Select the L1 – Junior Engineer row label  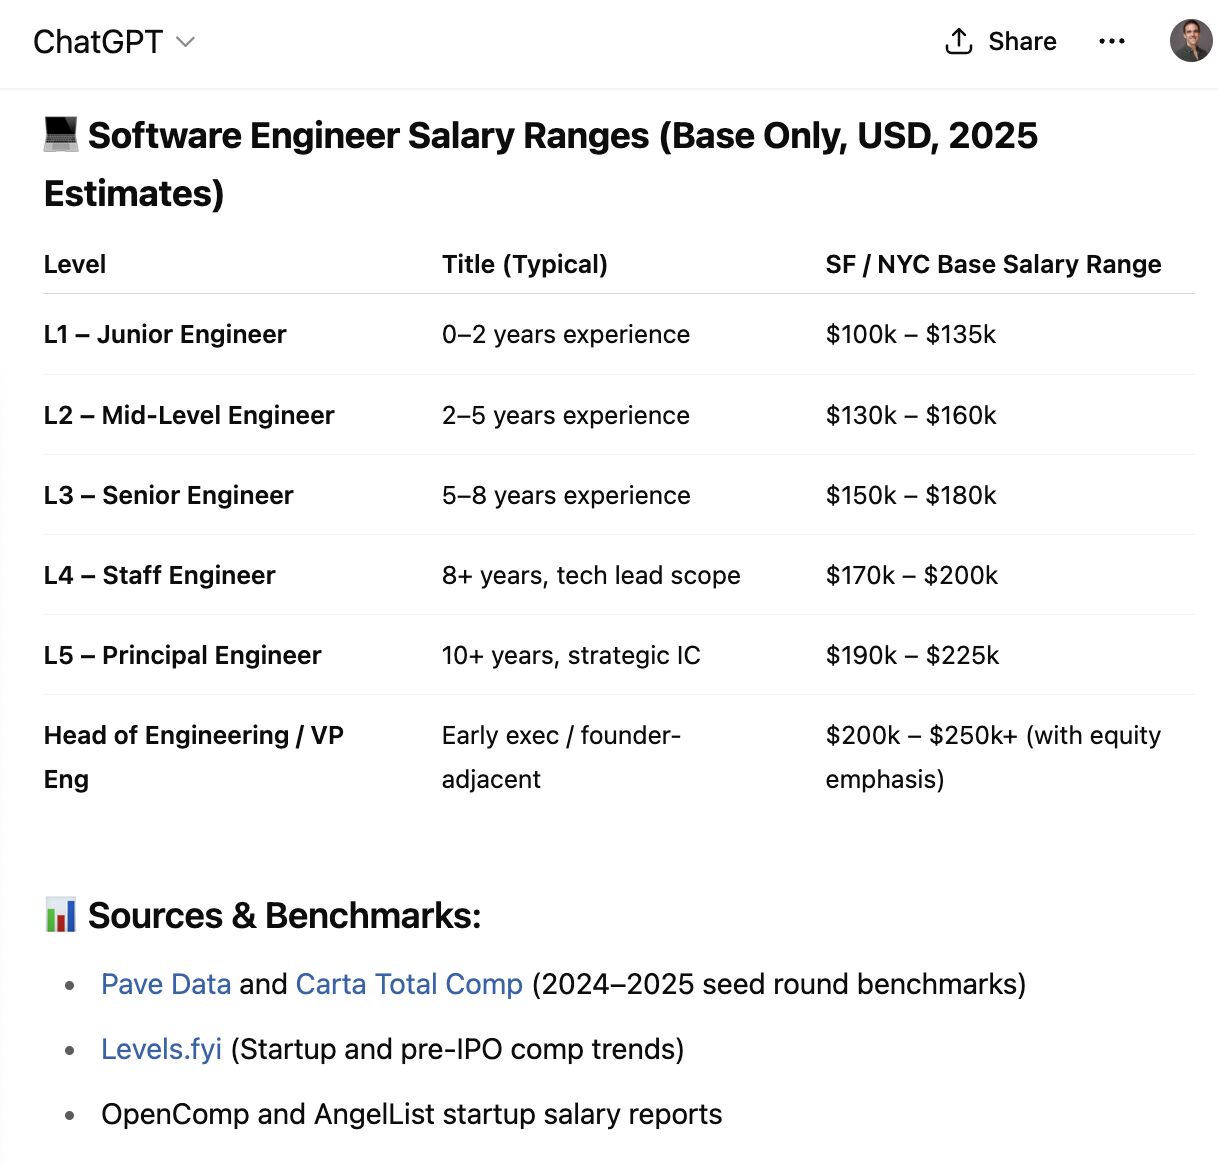click(x=165, y=334)
